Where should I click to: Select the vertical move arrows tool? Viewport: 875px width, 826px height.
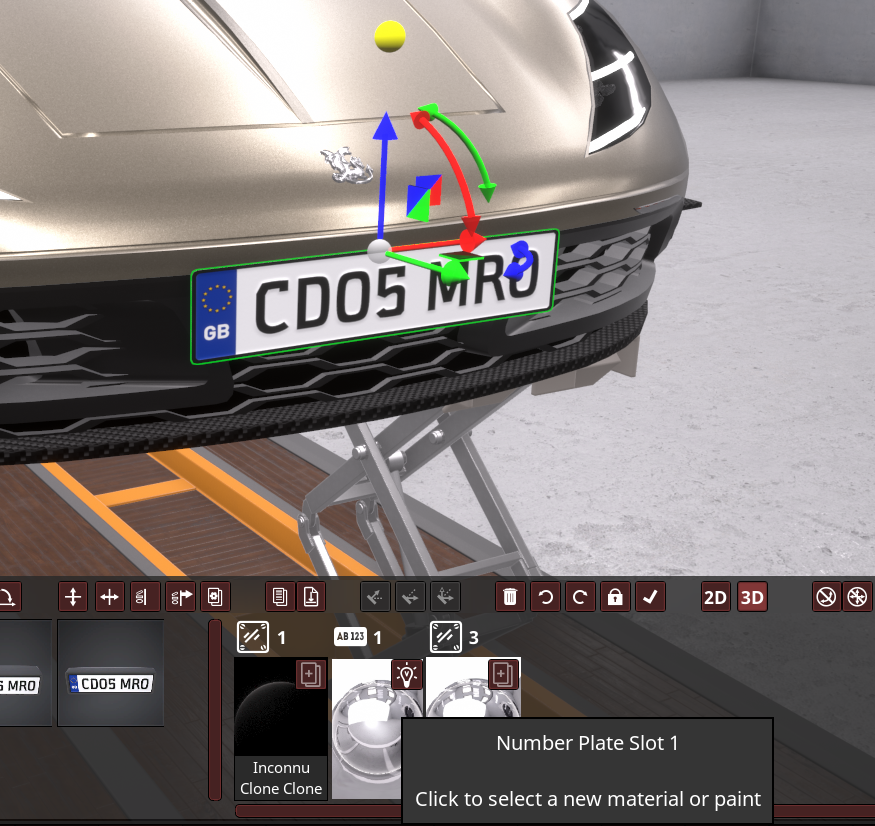coord(73,597)
